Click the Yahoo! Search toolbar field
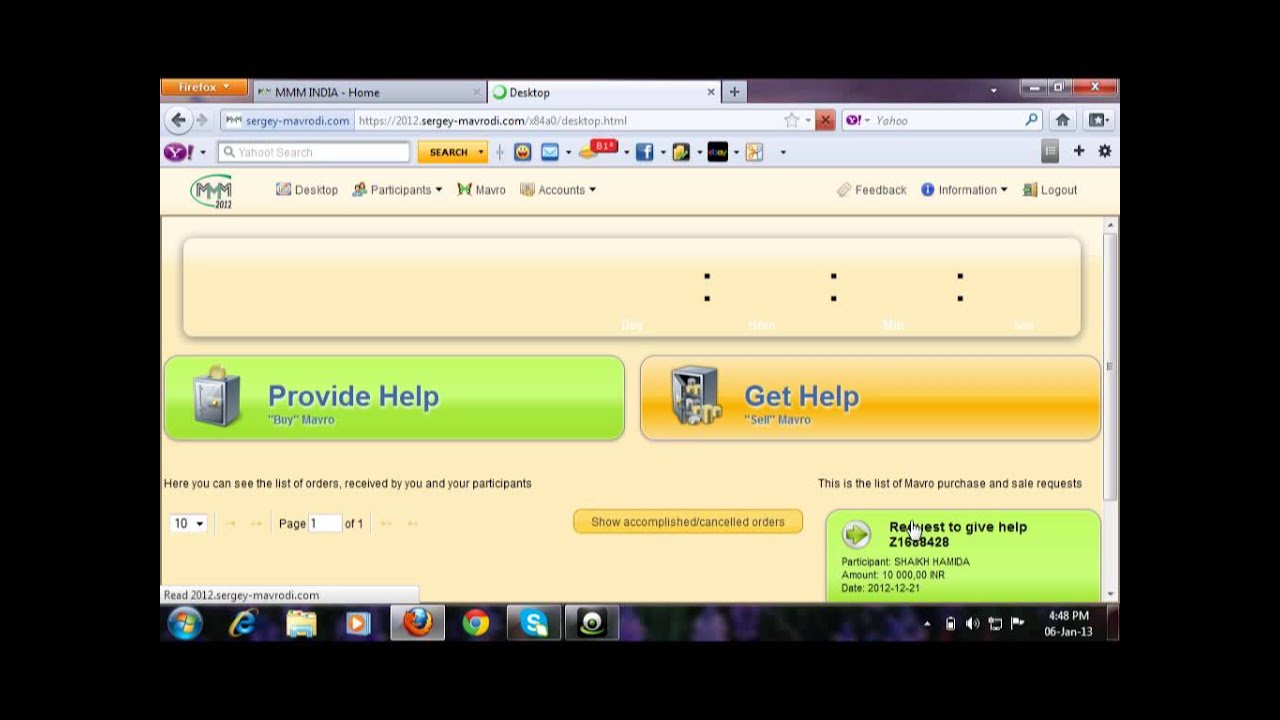1280x720 pixels. (314, 152)
